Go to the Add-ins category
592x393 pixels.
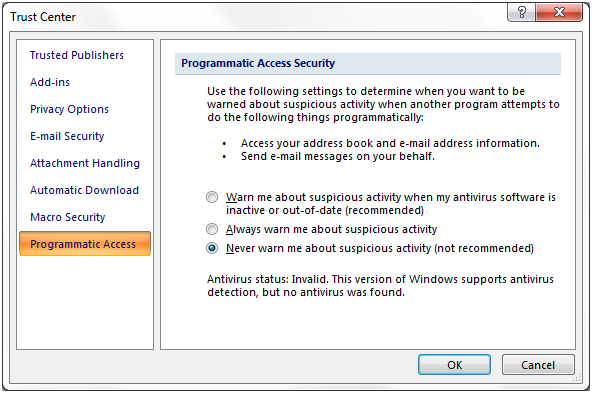[50, 82]
